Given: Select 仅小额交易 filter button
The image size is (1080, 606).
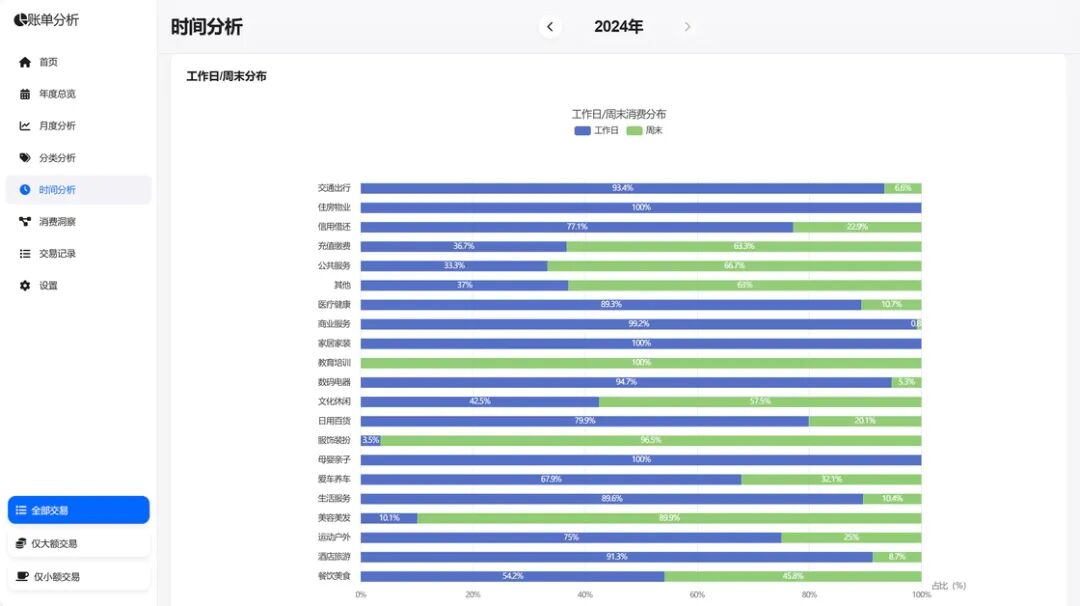Looking at the screenshot, I should pos(79,576).
